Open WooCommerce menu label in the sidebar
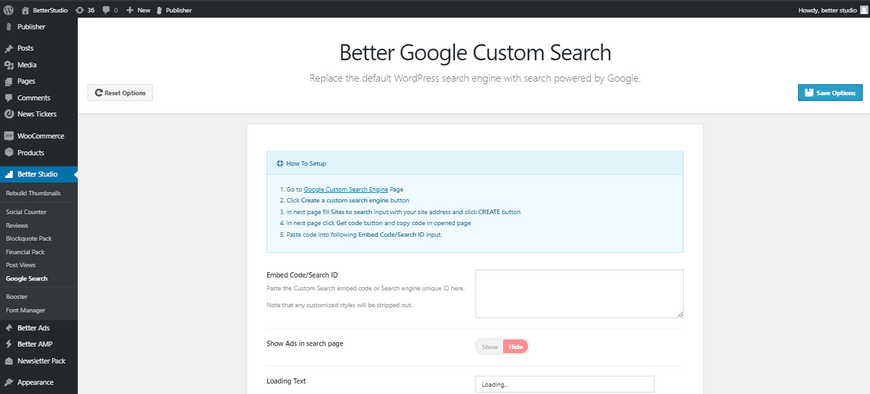Screen dimensions: 870x394 tap(41, 136)
